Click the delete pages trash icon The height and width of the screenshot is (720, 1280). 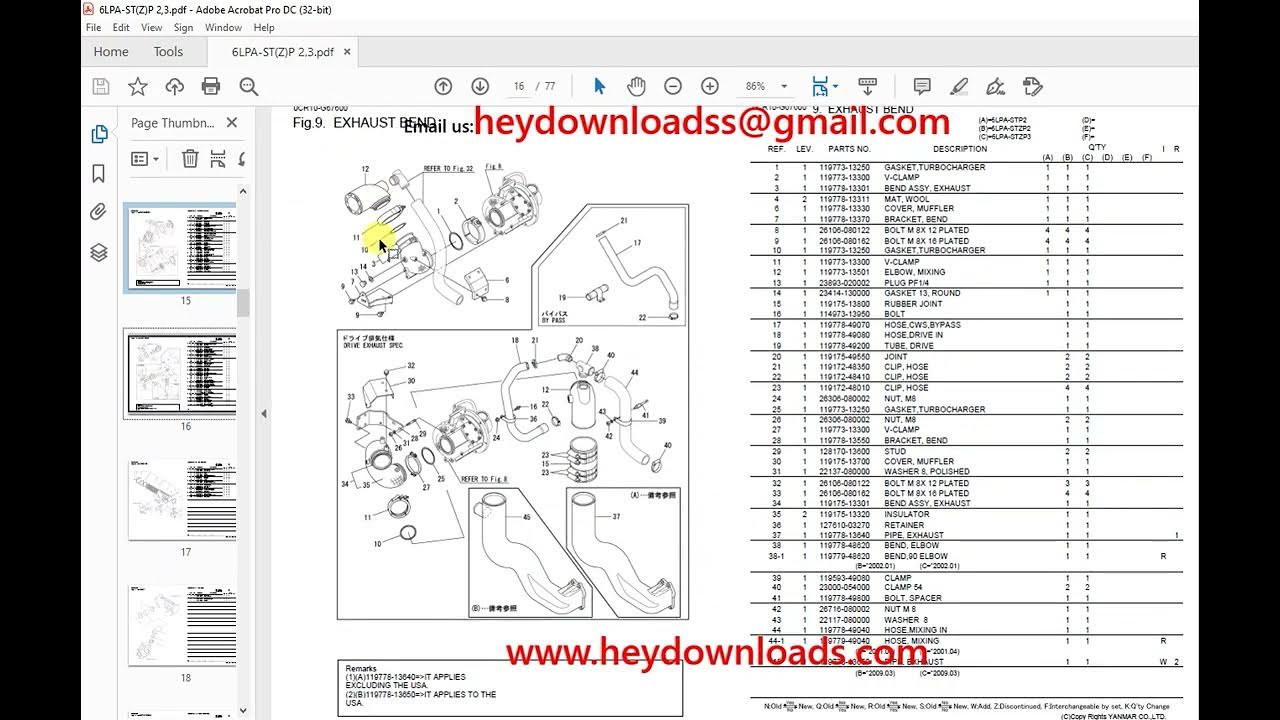(x=190, y=158)
